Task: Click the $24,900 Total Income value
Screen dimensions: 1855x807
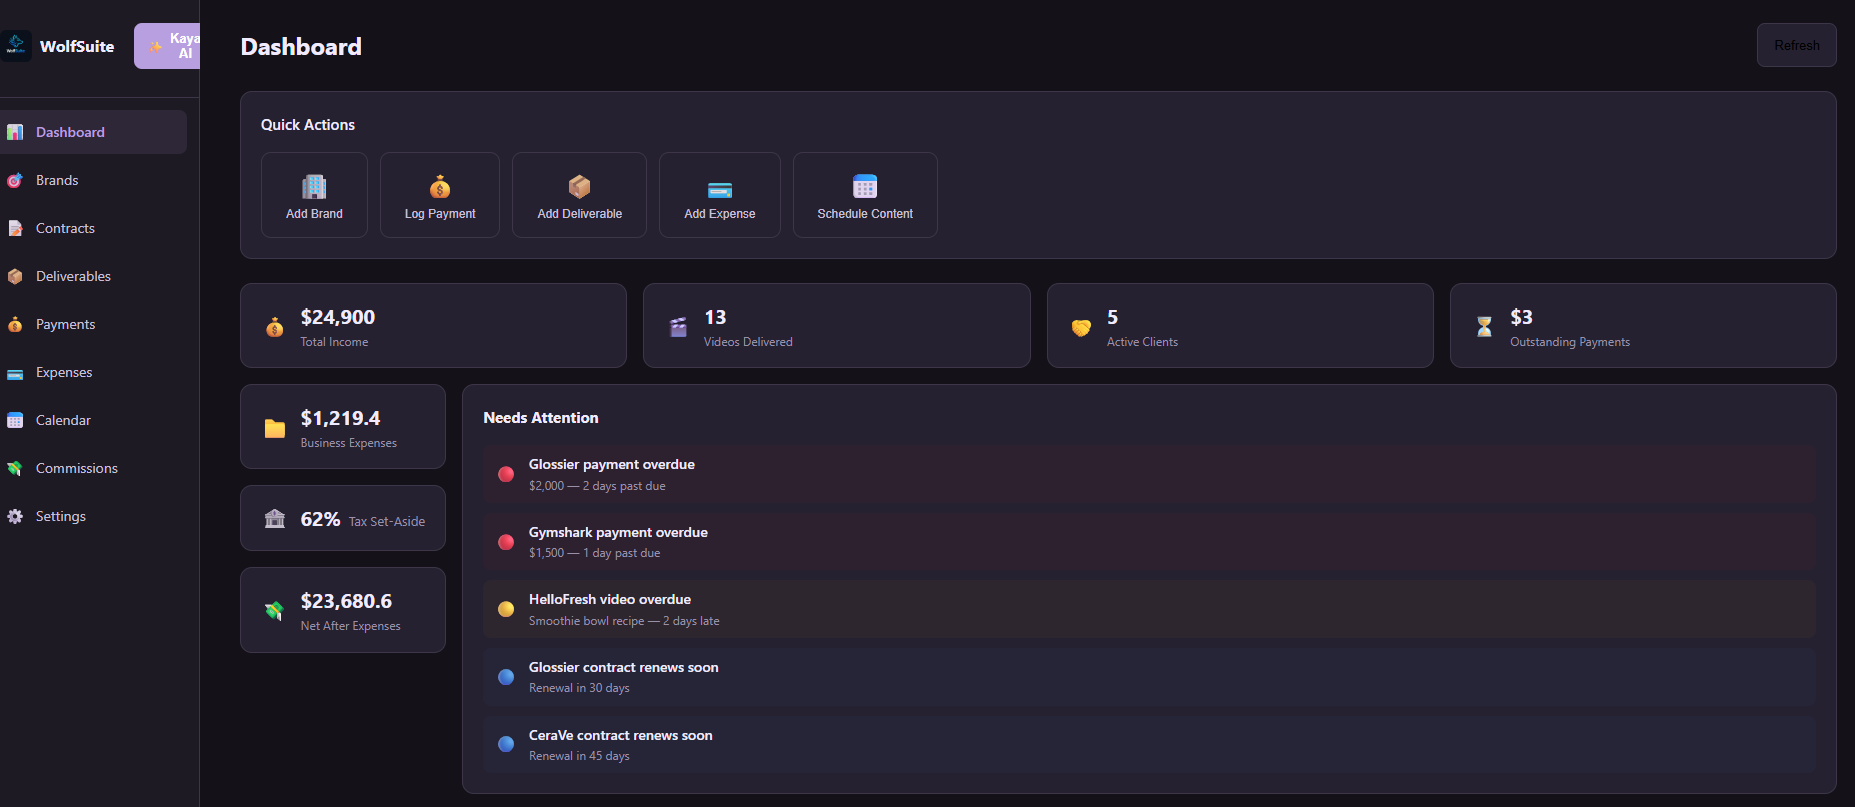Action: pyautogui.click(x=338, y=317)
